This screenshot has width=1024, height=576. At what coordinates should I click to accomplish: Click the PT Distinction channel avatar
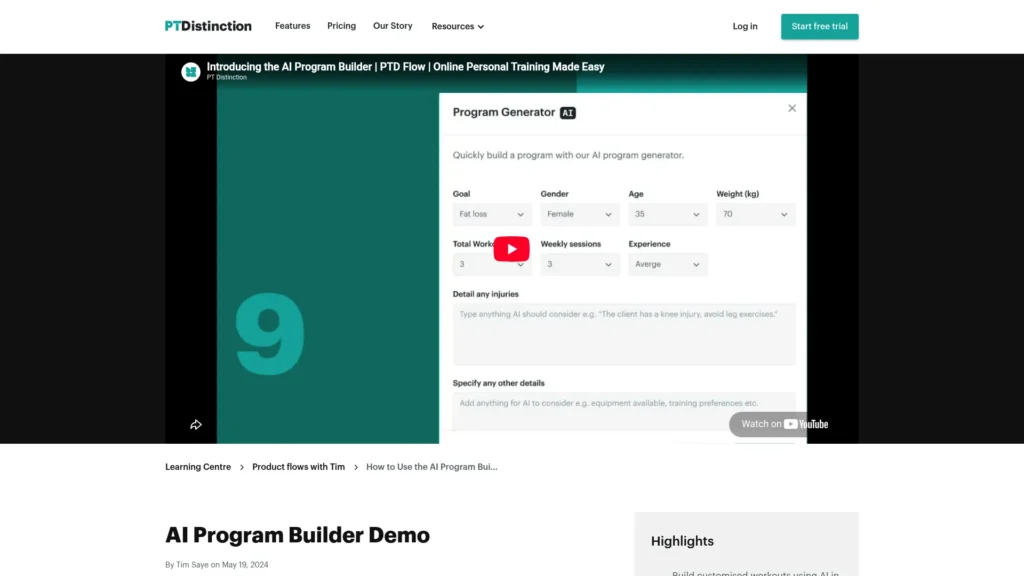[x=191, y=72]
